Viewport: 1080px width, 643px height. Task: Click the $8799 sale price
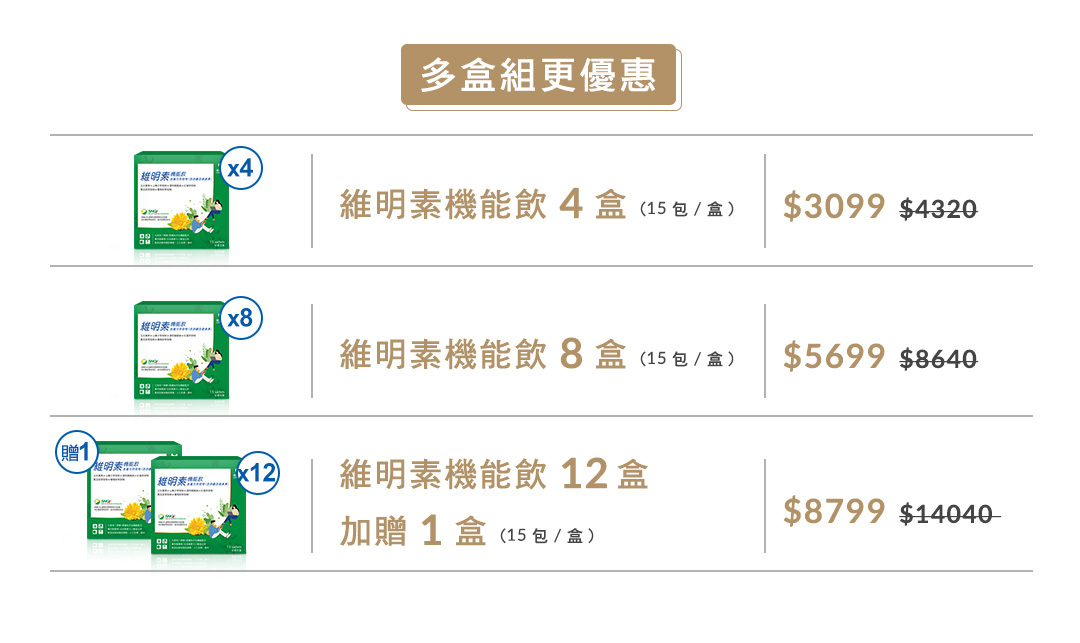834,512
